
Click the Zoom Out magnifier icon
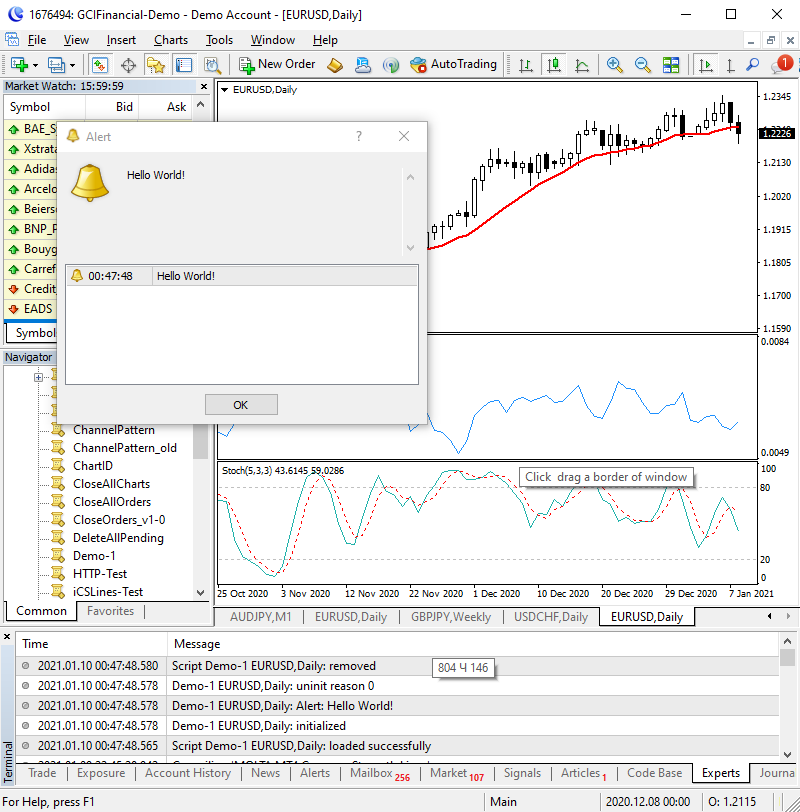(x=642, y=65)
